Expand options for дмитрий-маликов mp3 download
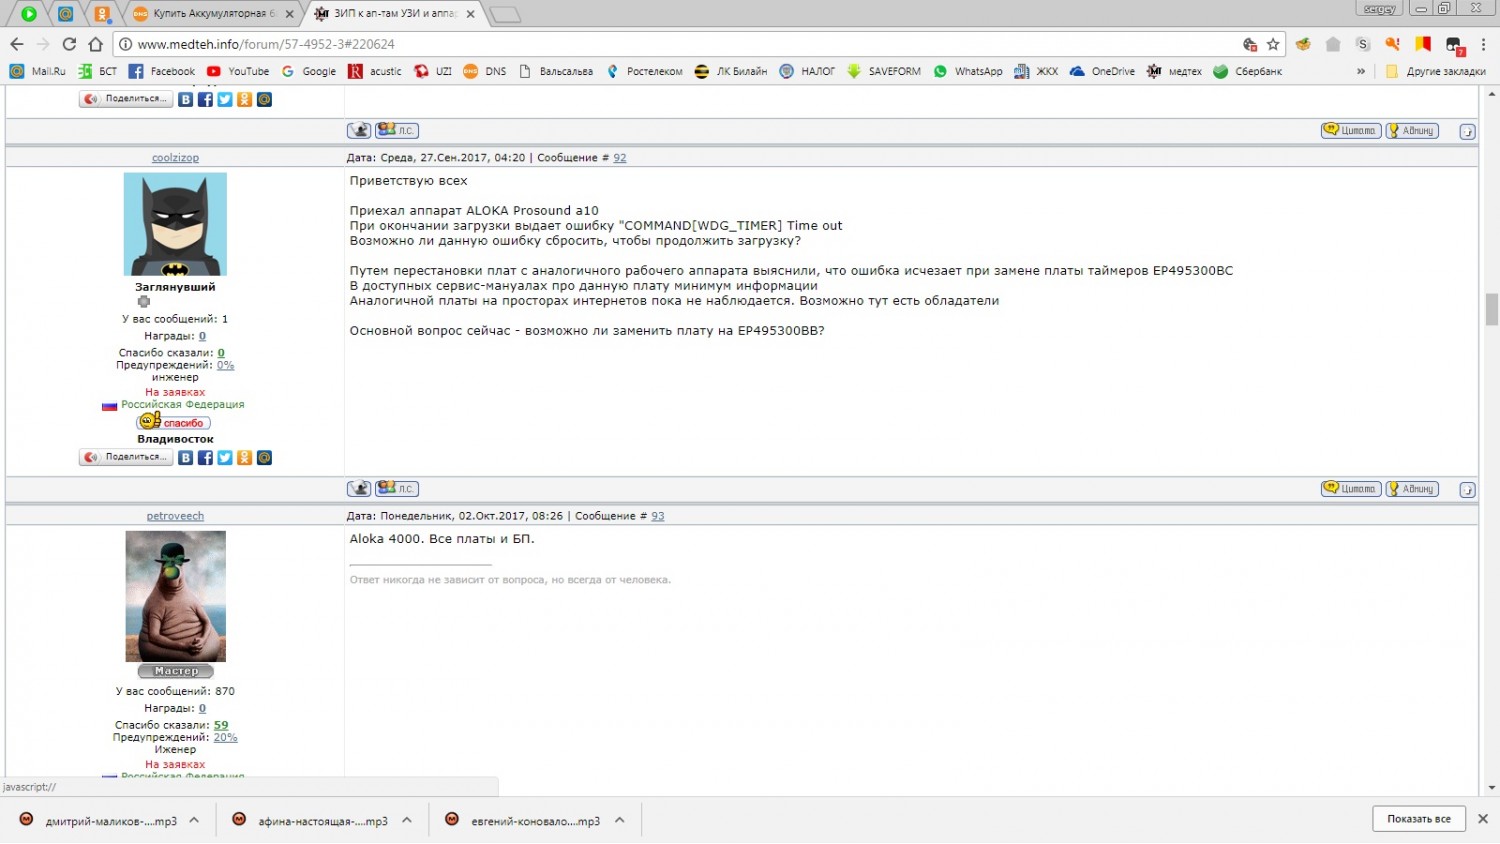 [194, 820]
